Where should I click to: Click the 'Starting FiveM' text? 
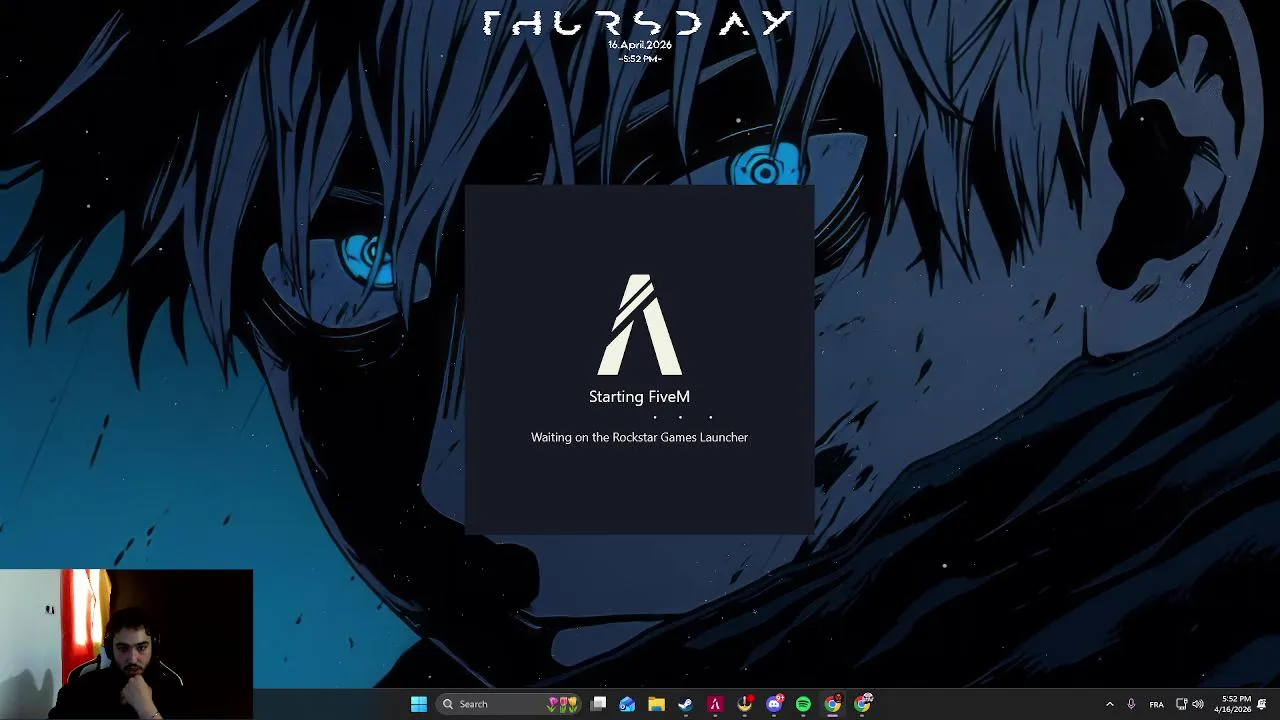639,397
